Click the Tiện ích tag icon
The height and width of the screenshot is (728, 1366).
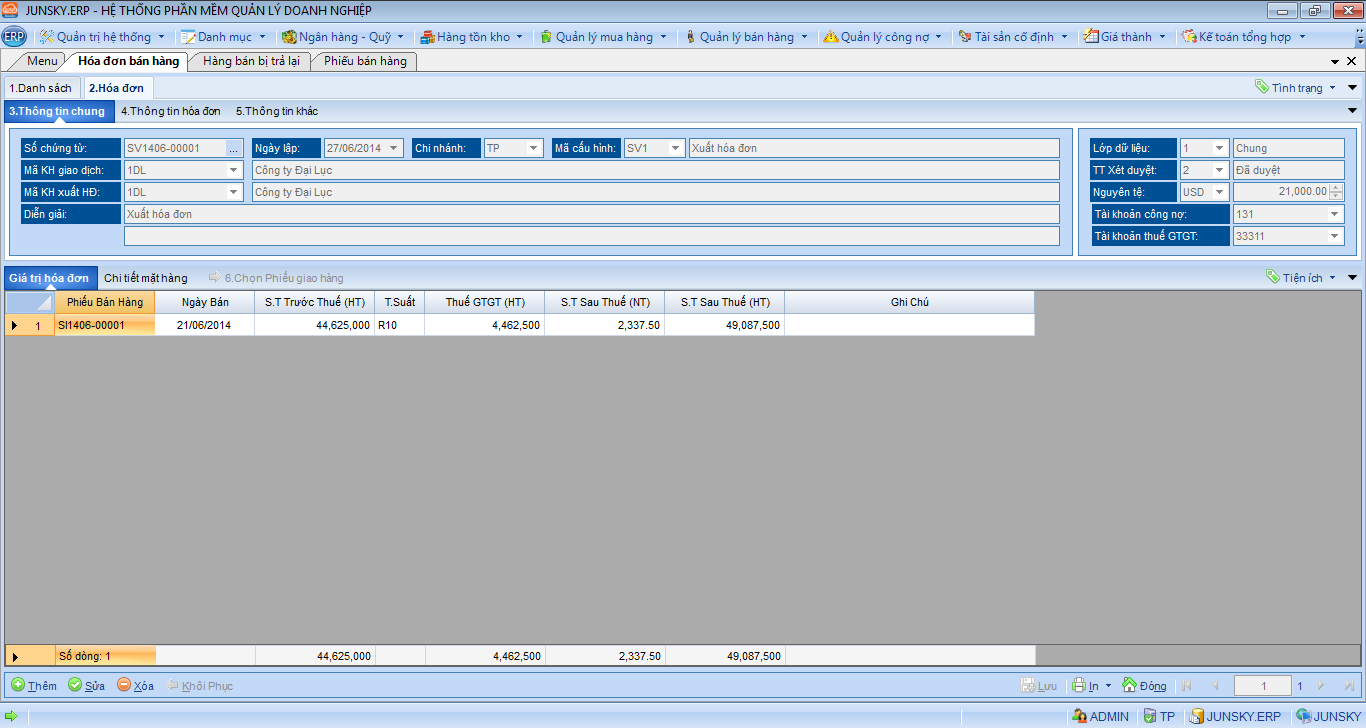click(1272, 277)
